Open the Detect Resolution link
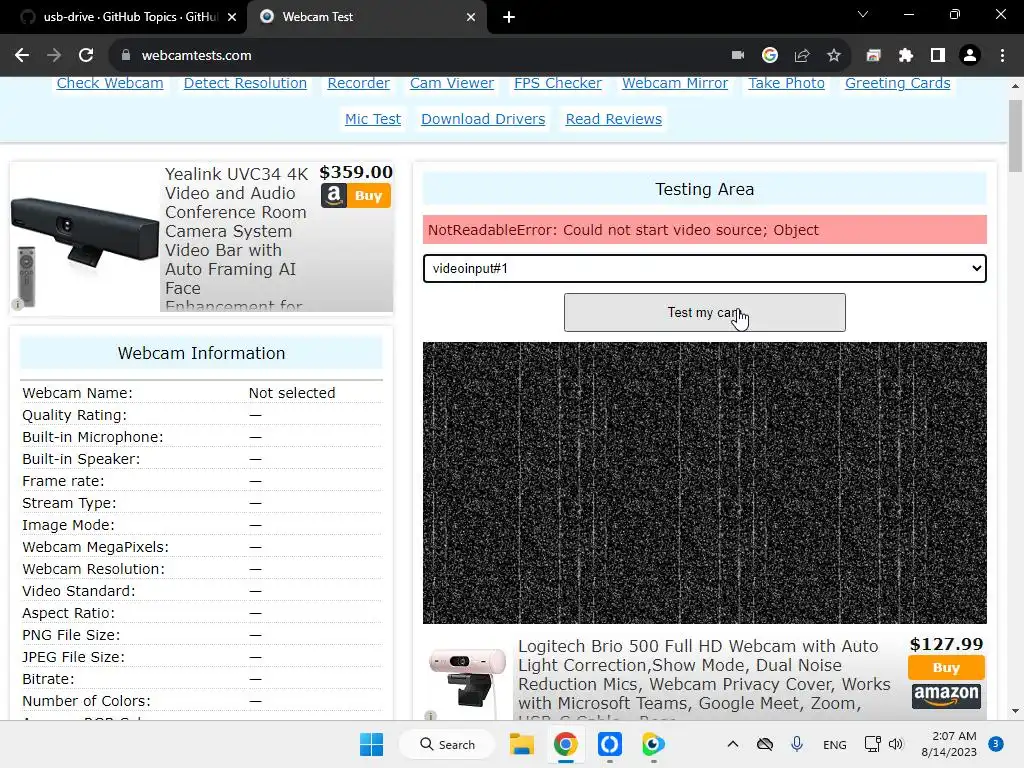This screenshot has height=768, width=1024. pyautogui.click(x=245, y=83)
